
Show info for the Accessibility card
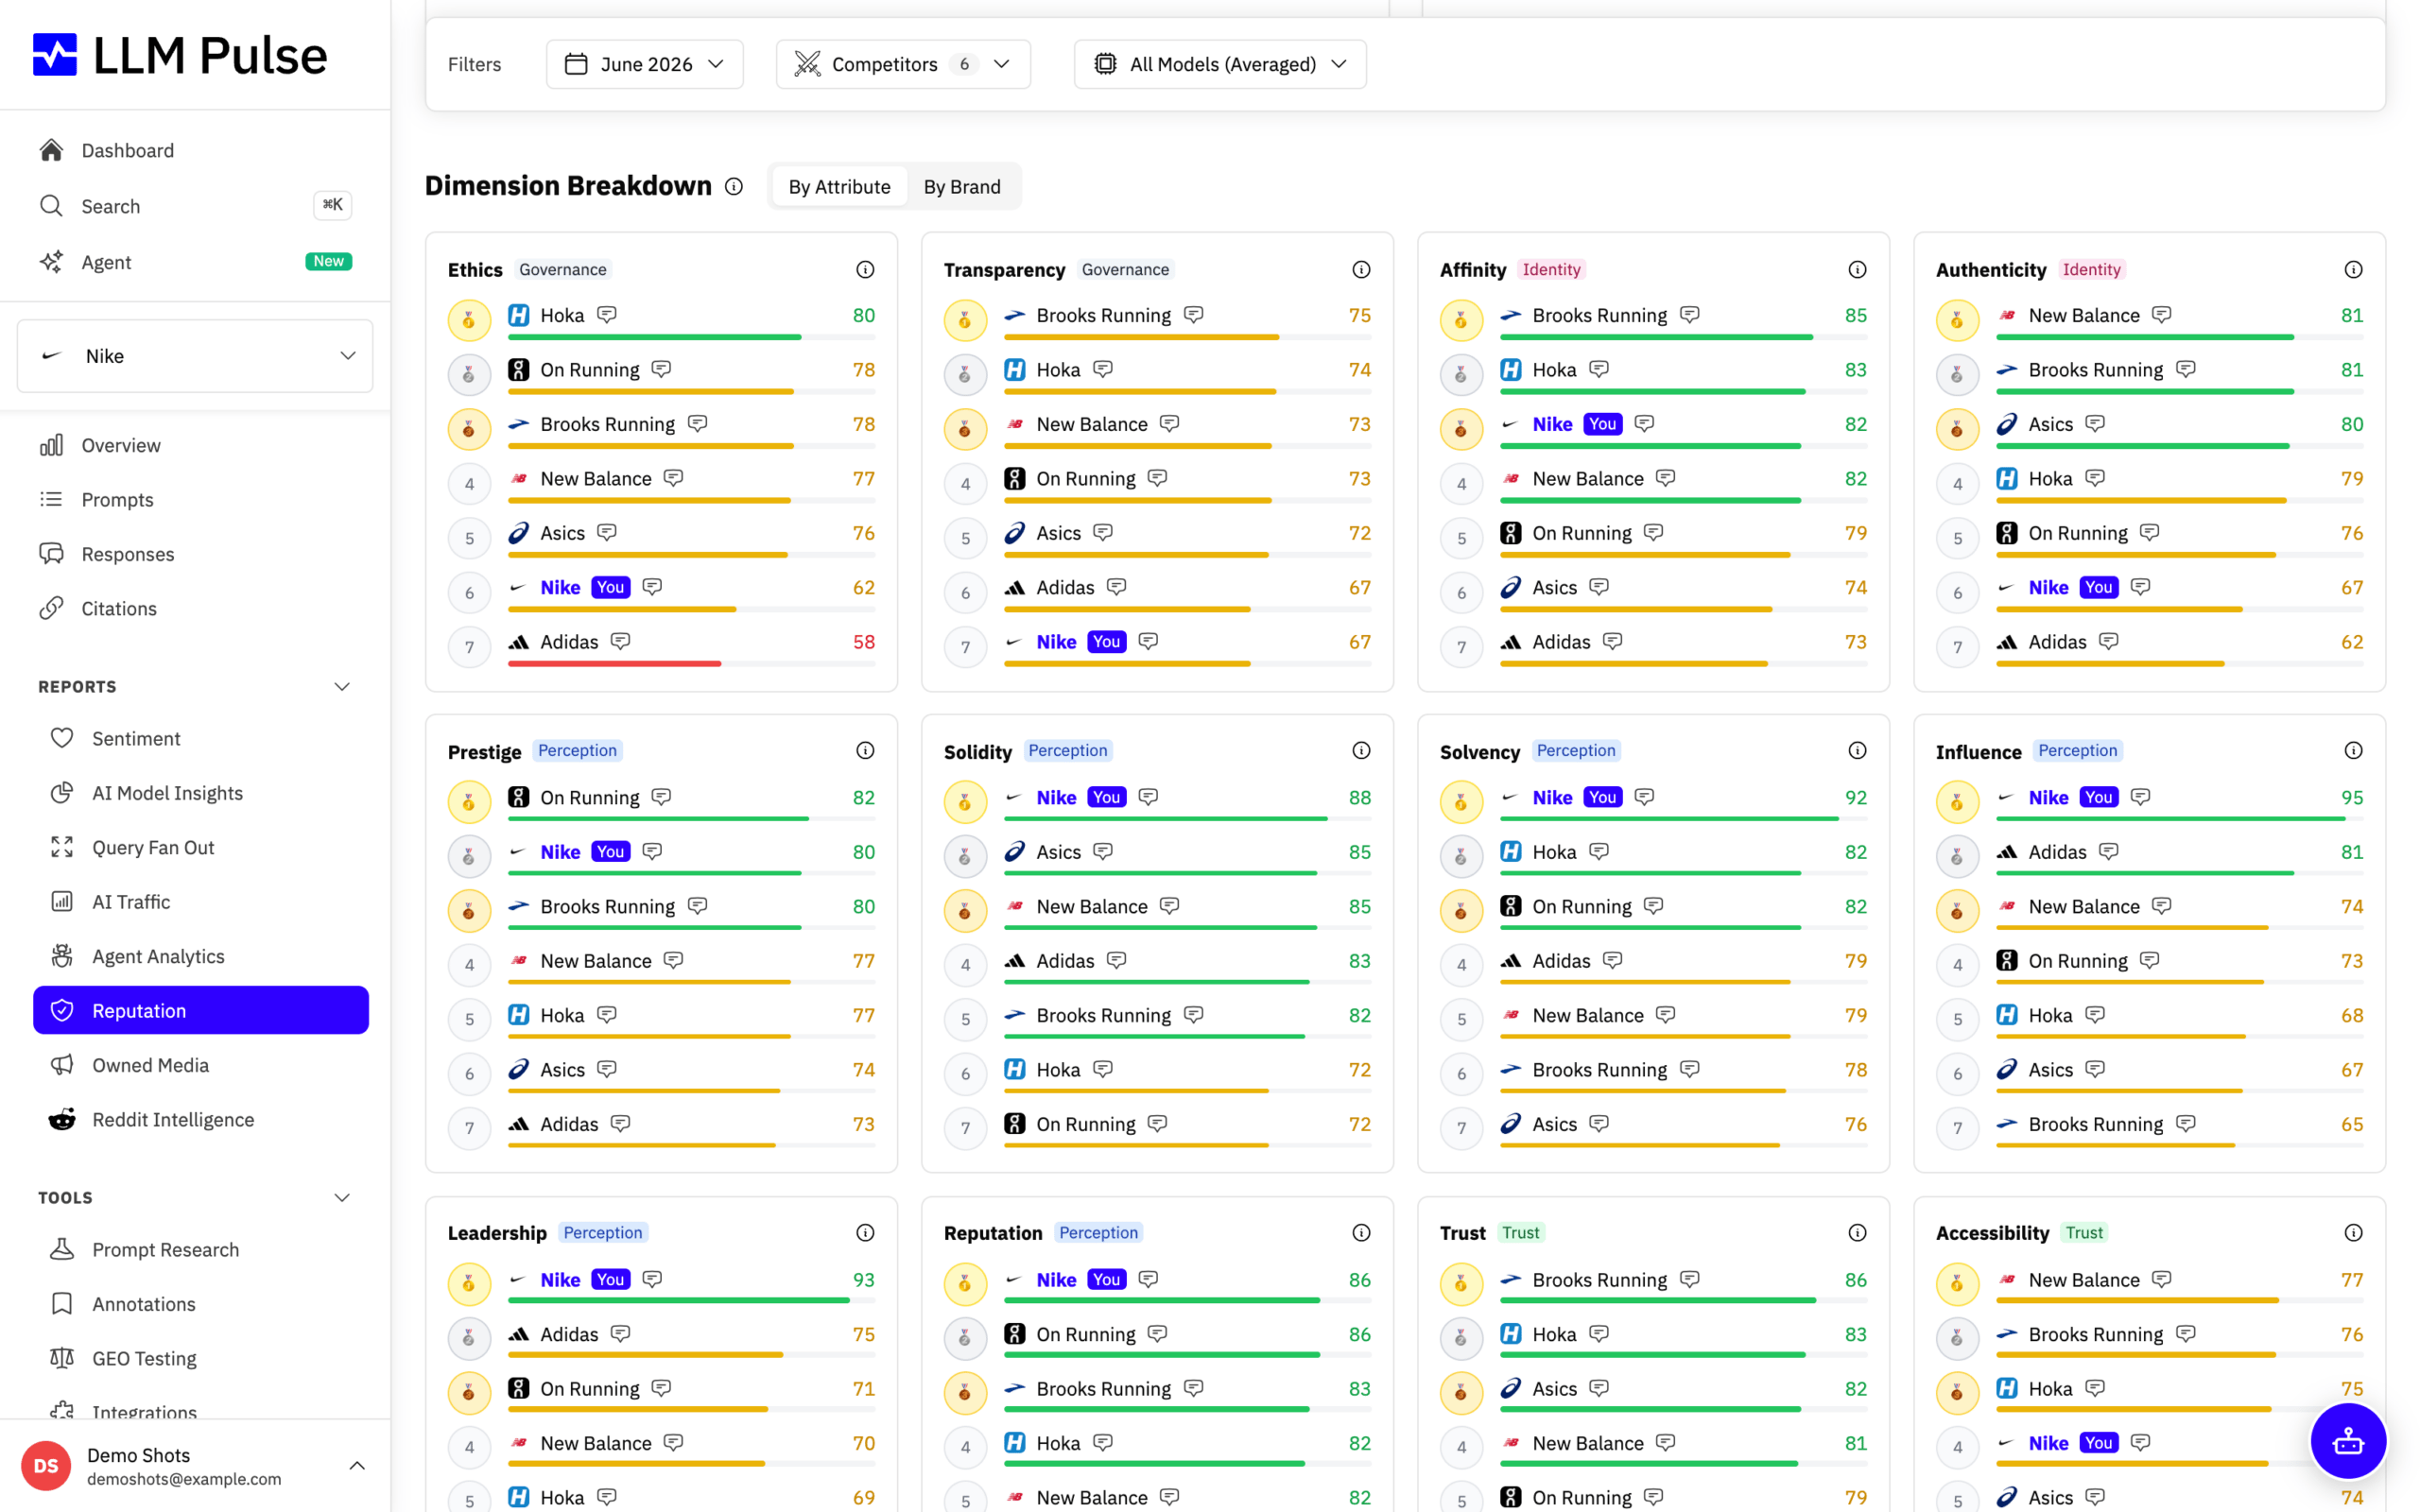point(2353,1233)
